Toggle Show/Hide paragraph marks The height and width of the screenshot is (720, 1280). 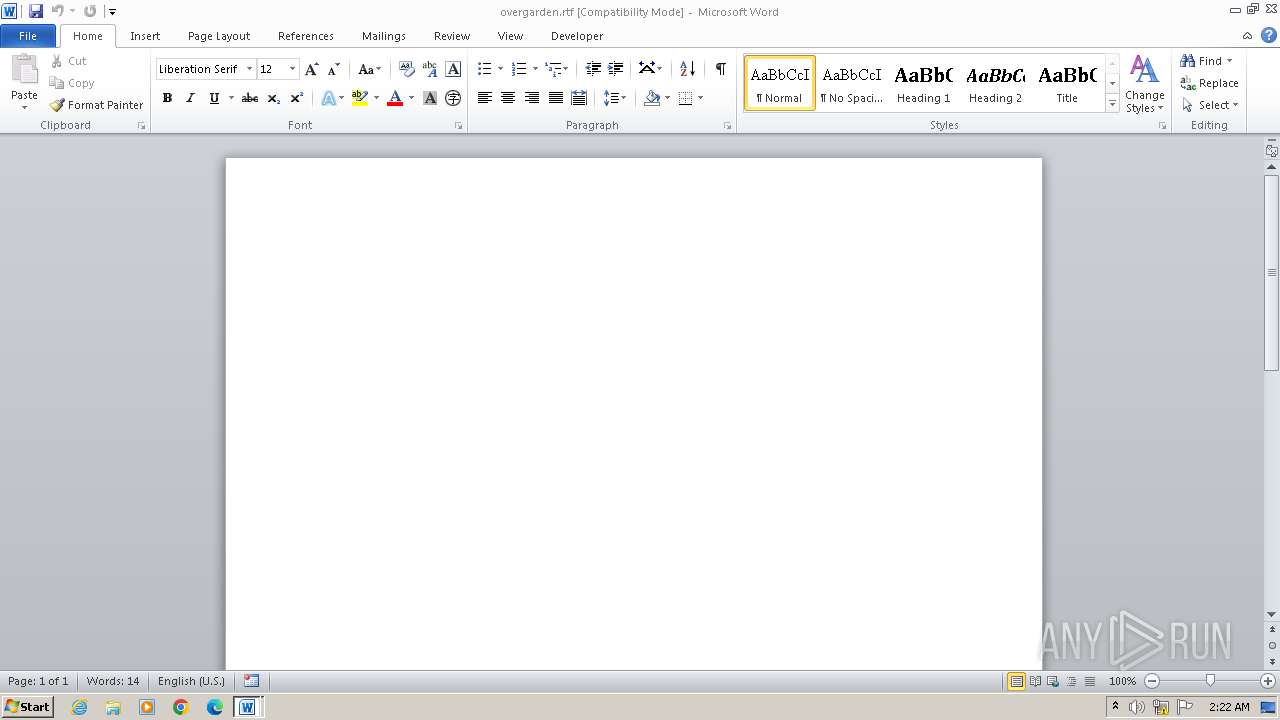coord(721,69)
